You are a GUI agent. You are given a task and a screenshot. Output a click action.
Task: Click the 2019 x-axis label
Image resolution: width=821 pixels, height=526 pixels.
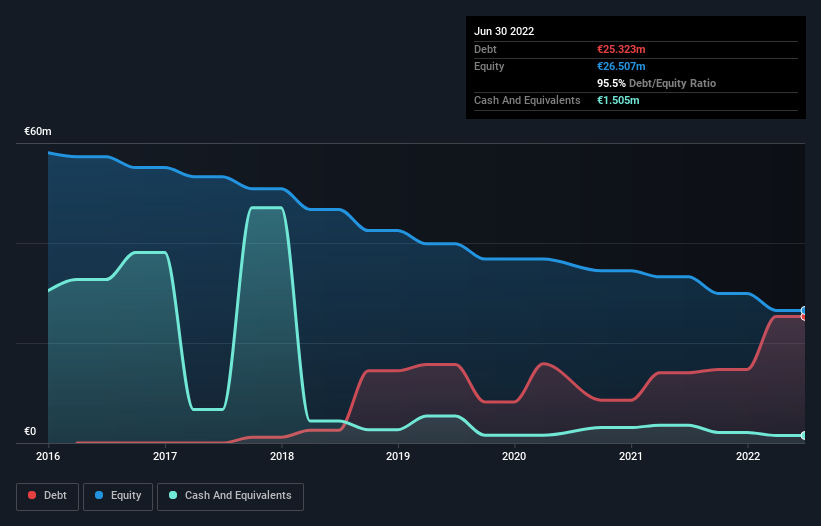(398, 456)
